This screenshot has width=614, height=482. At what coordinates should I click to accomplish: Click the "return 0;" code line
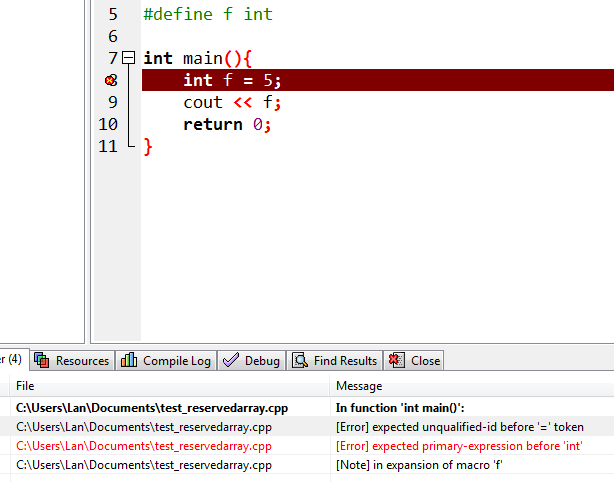[227, 125]
